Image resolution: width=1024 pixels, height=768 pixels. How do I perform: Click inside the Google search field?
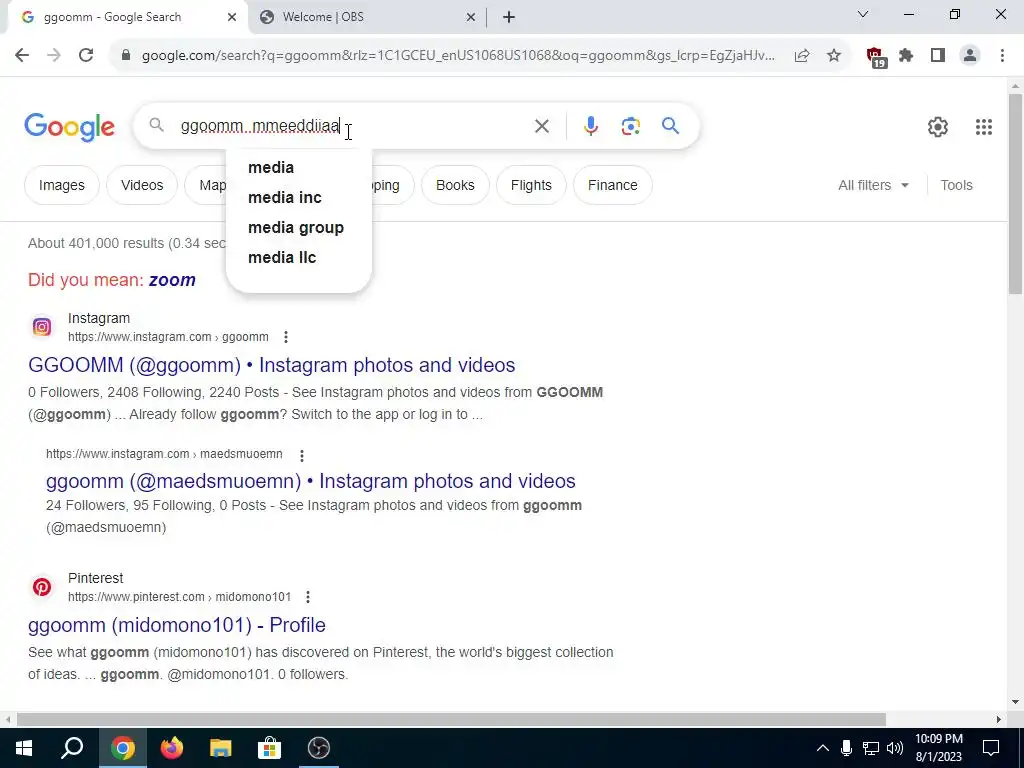click(353, 126)
